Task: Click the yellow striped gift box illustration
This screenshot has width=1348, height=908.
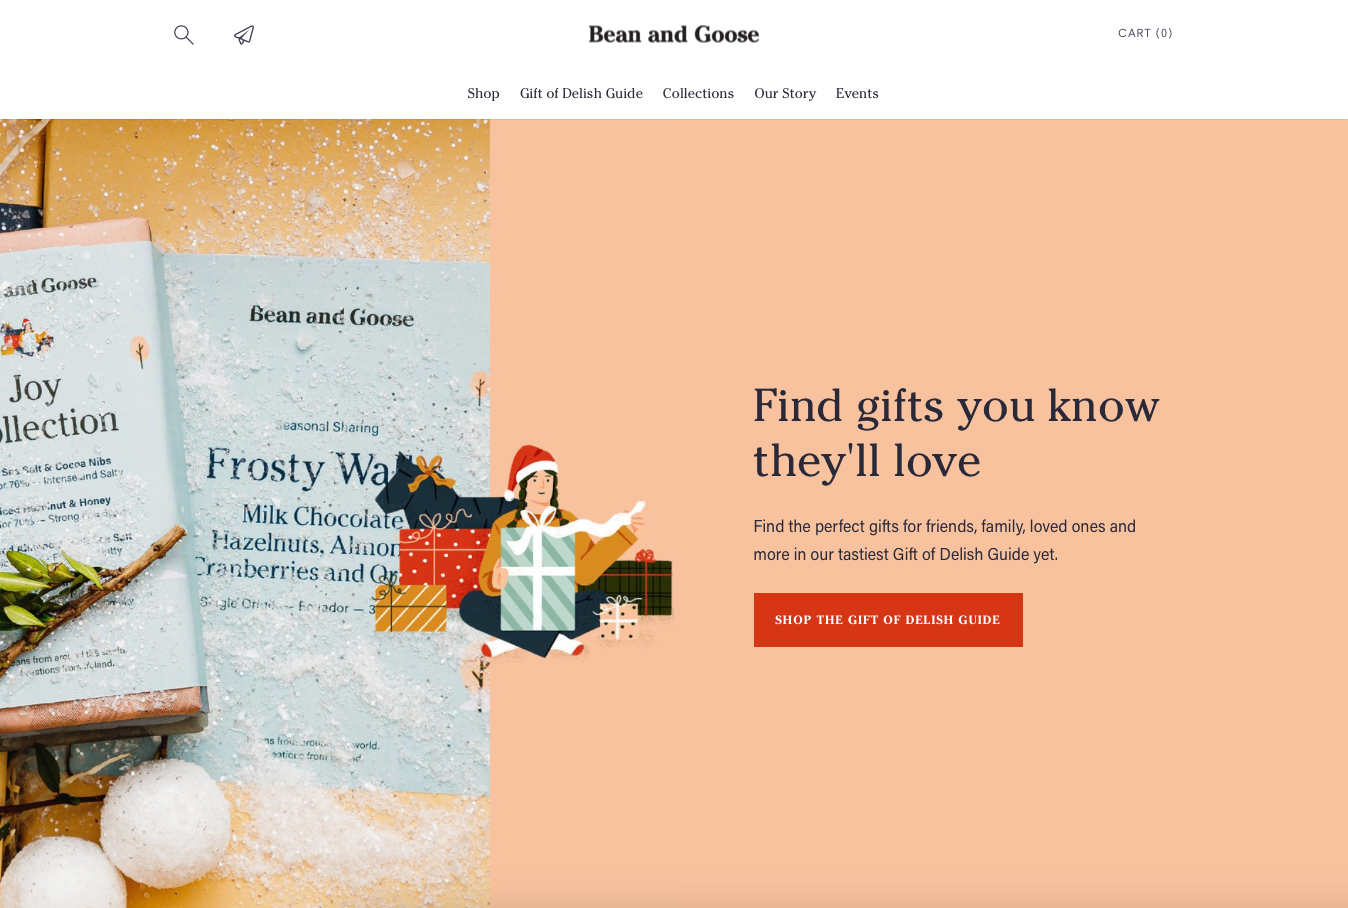Action: click(x=411, y=607)
